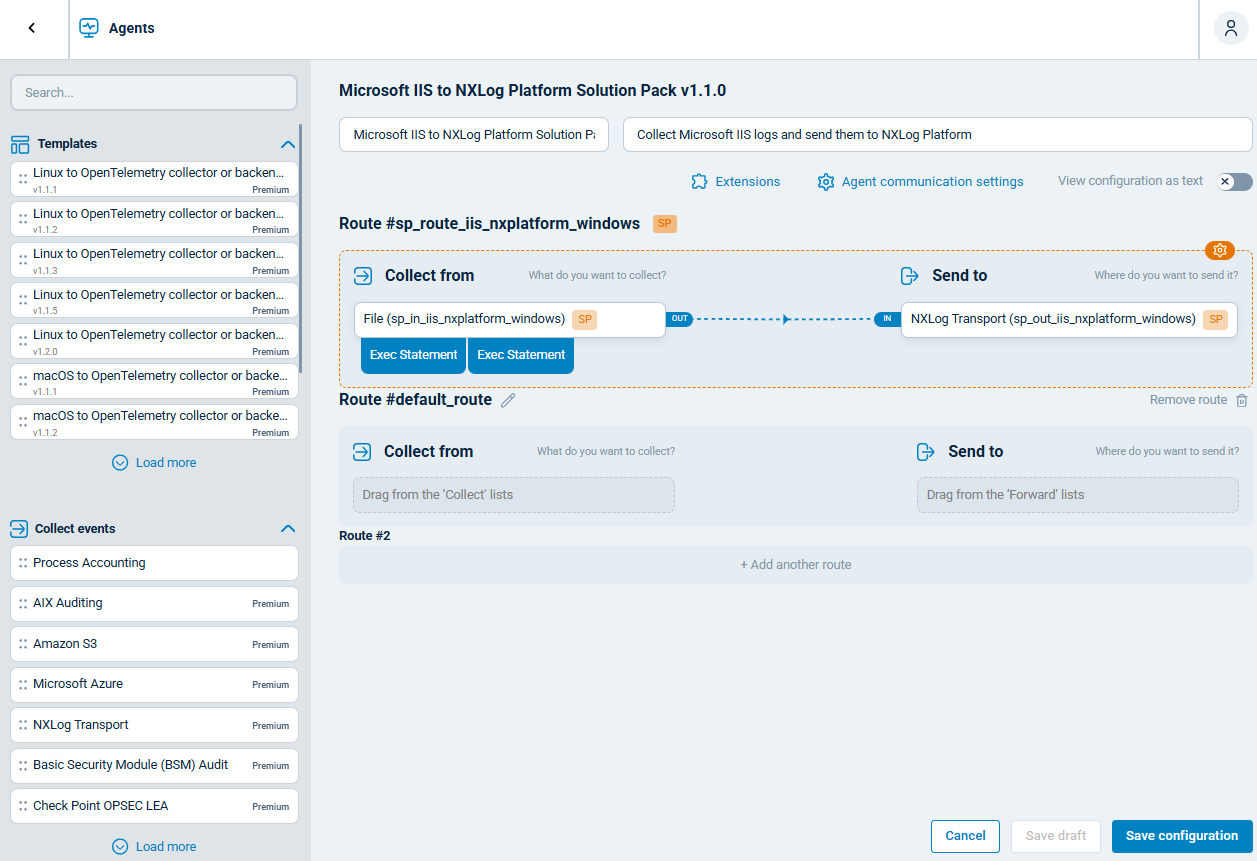Click first Exec Statement button

(x=413, y=355)
